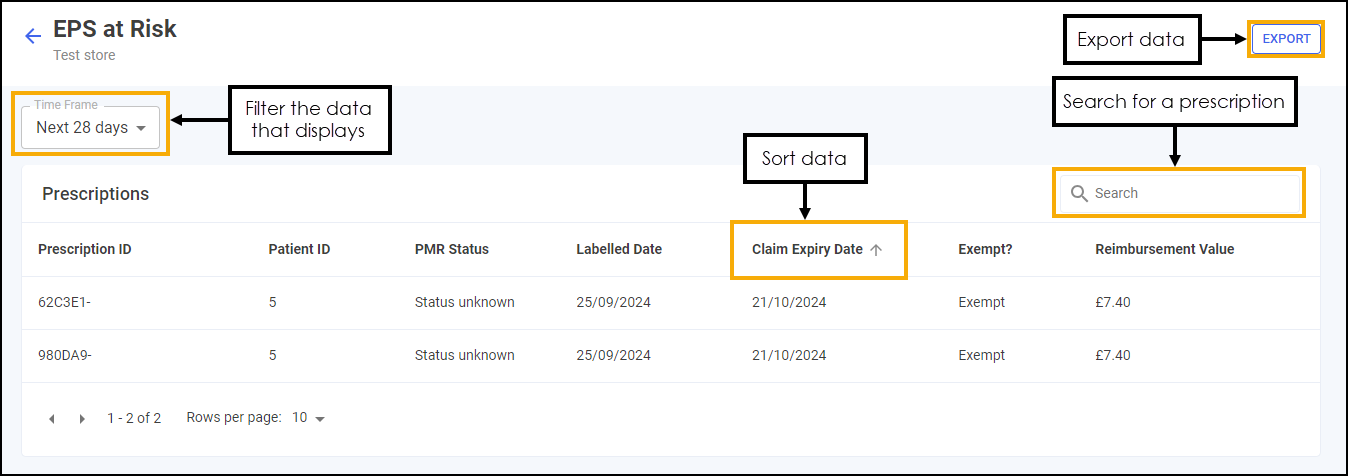Click the EPS at Risk page title
The height and width of the screenshot is (476, 1348).
(115, 29)
